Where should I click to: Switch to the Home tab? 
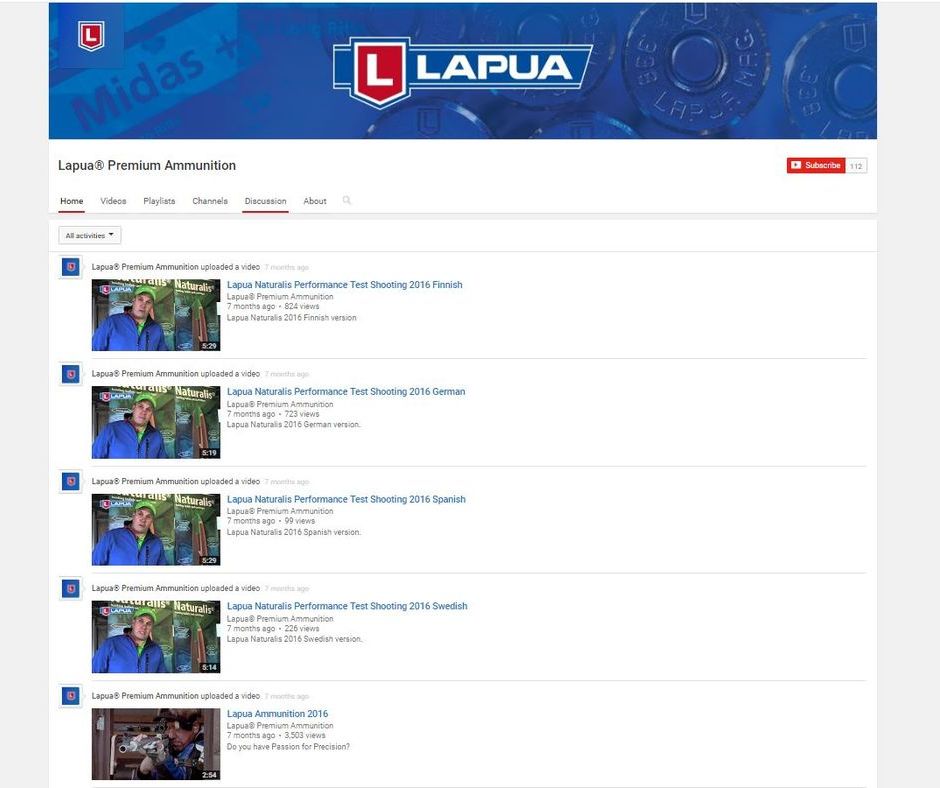[x=72, y=201]
